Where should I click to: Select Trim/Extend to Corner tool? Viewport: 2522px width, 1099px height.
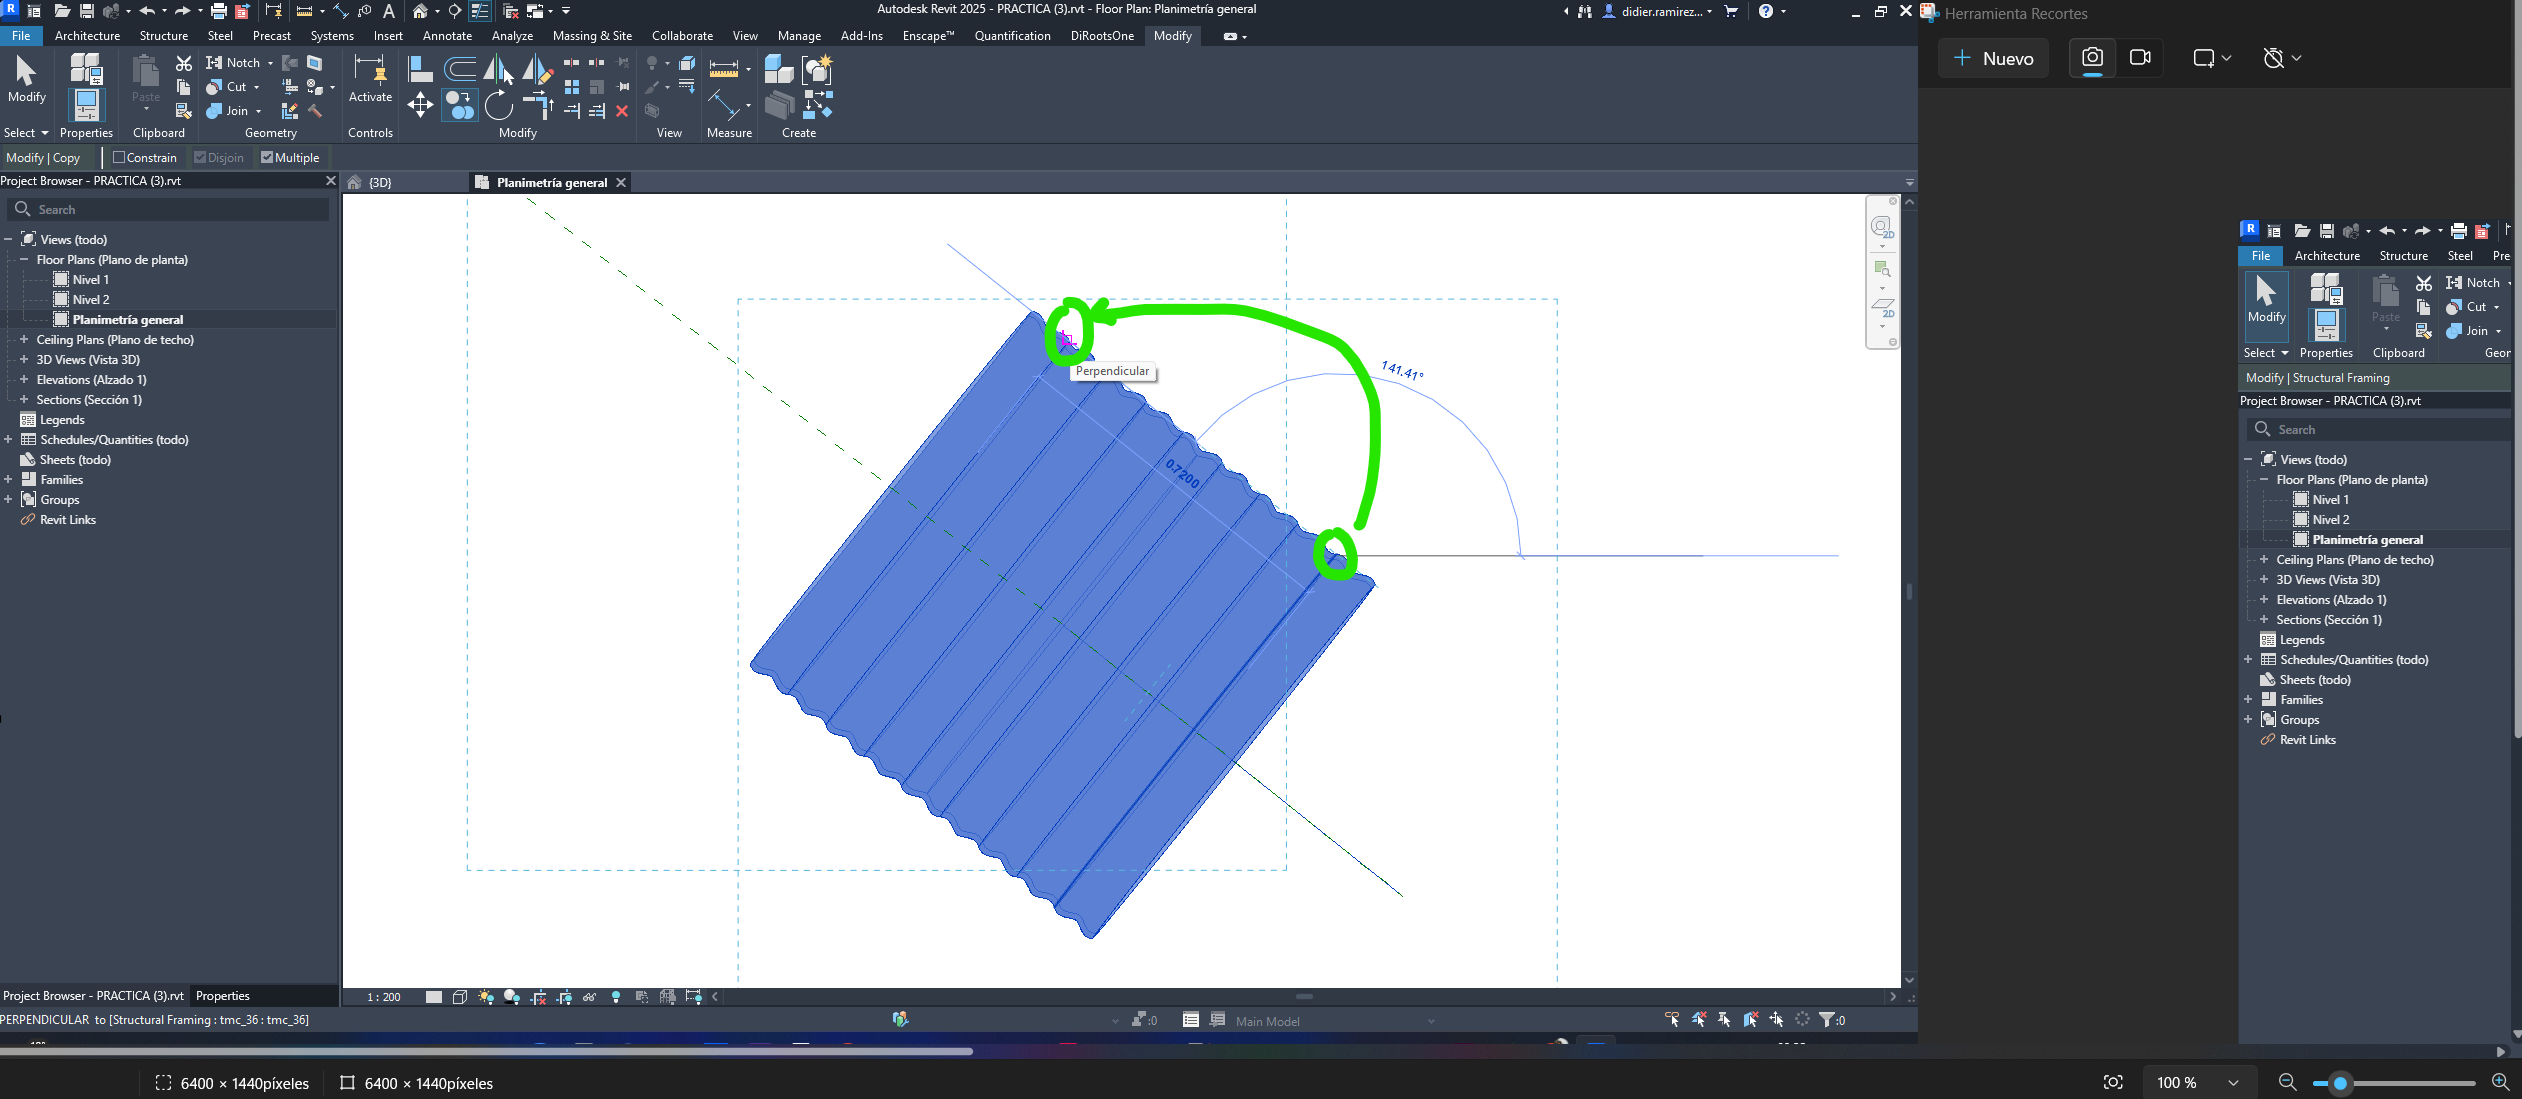537,105
